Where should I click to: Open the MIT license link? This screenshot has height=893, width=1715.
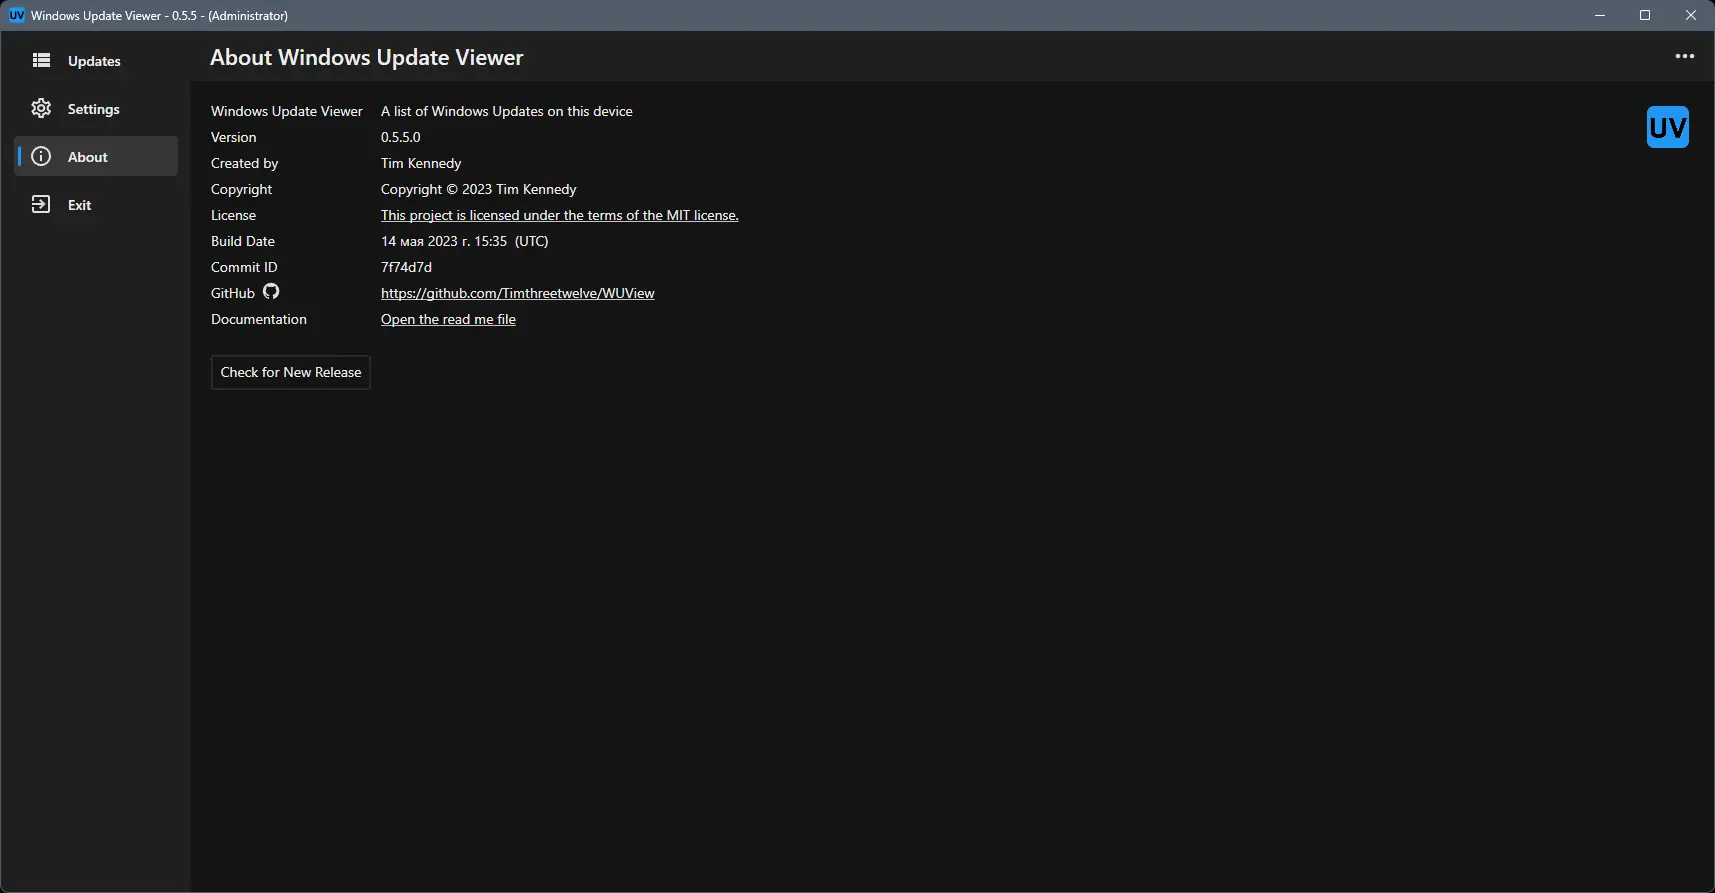(x=560, y=215)
